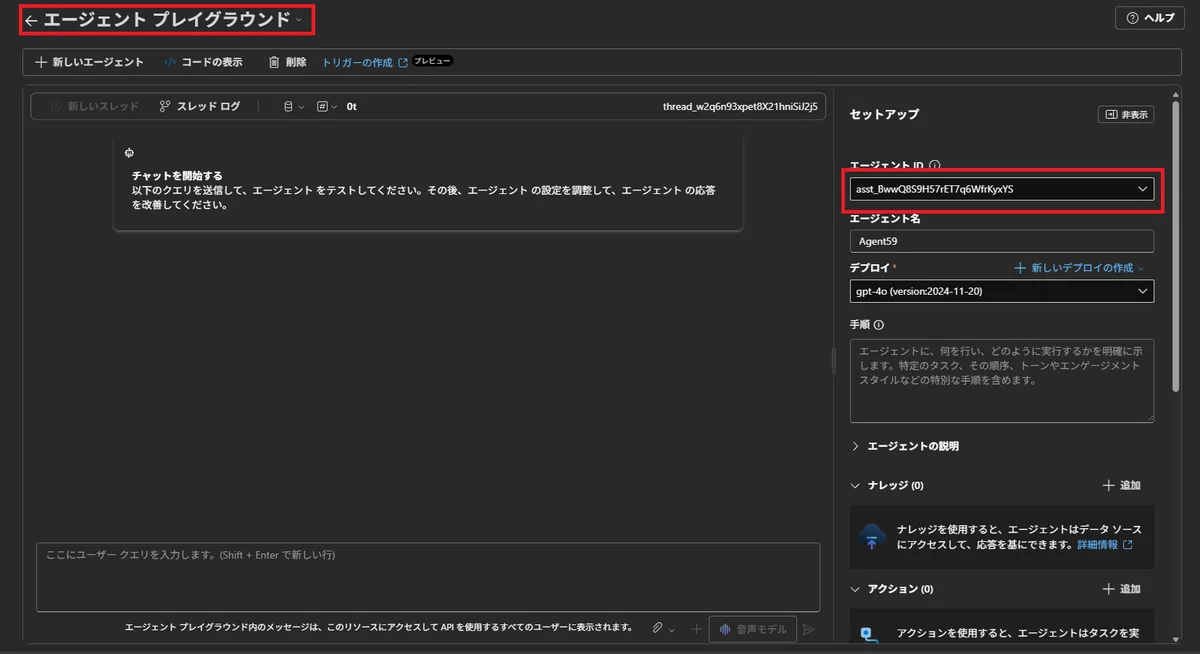Focus the user query input box
The image size is (1200, 654).
pos(428,577)
